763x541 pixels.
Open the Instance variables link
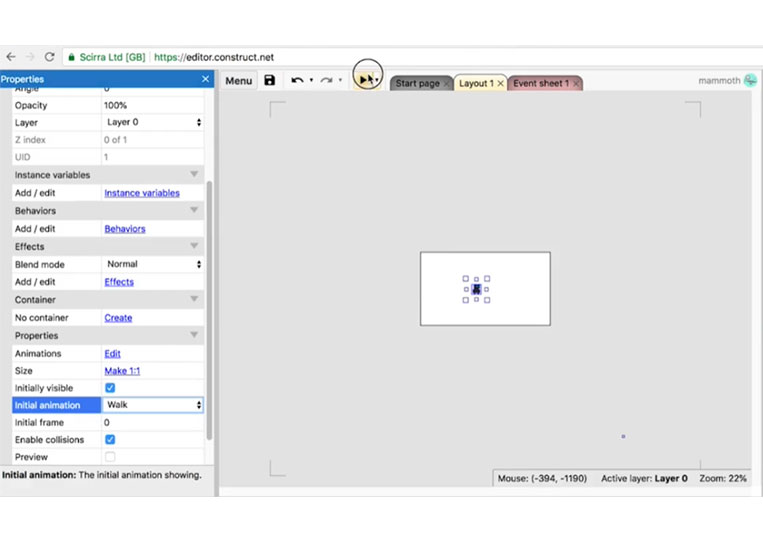[x=142, y=193]
